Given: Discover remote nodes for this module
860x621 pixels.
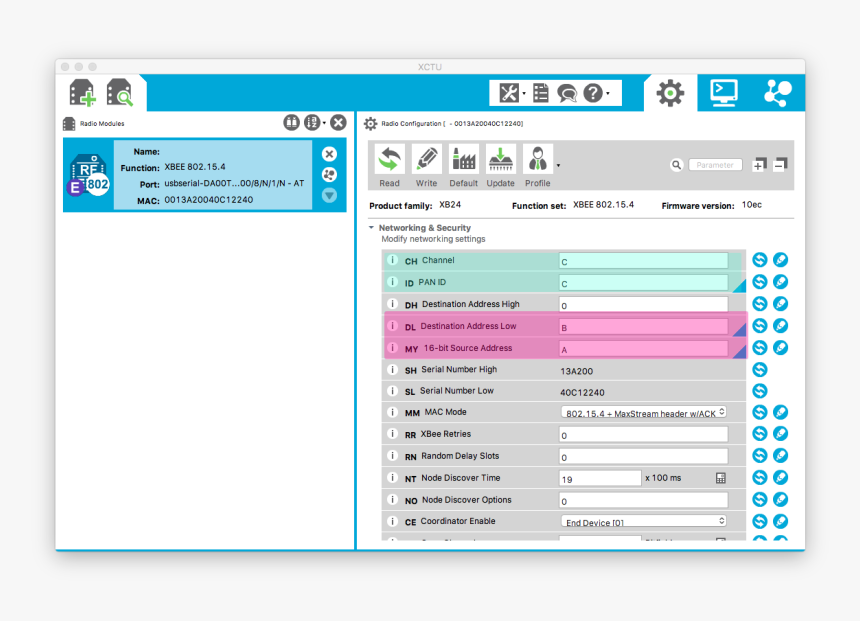Looking at the screenshot, I should coord(329,174).
